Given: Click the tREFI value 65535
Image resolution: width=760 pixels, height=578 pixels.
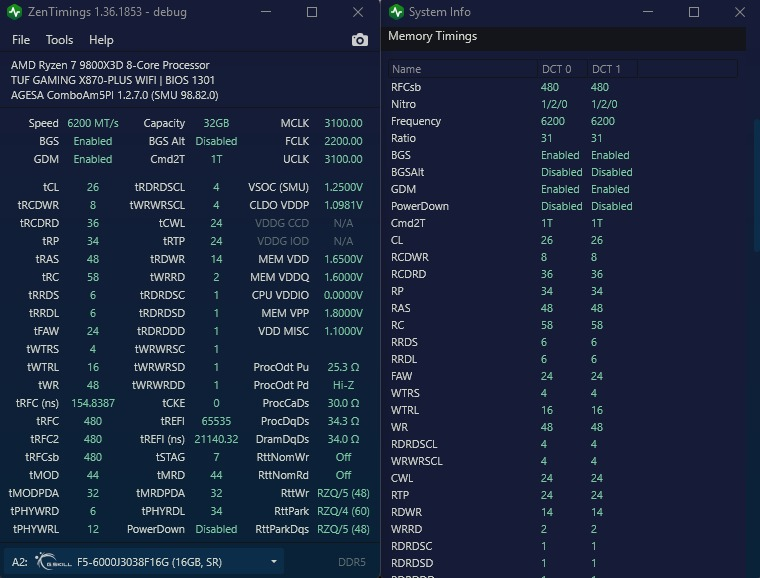Looking at the screenshot, I should click(216, 421).
